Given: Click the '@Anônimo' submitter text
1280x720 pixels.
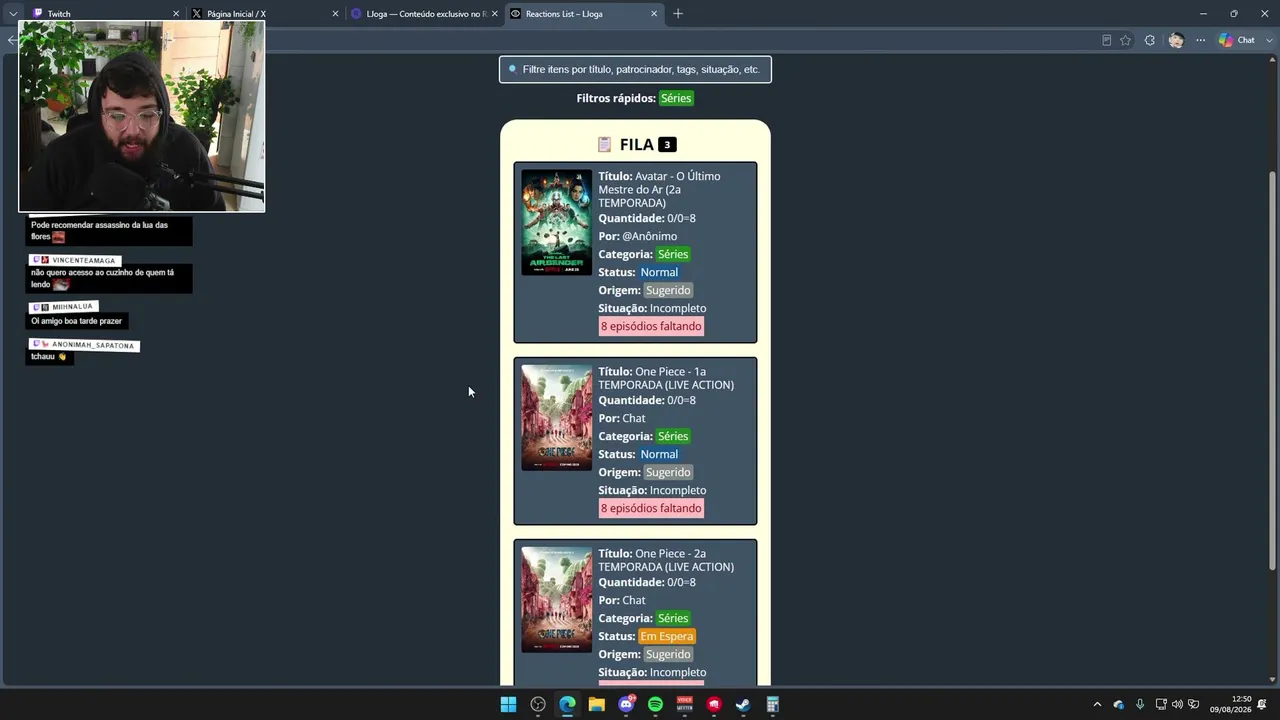Looking at the screenshot, I should pos(650,236).
